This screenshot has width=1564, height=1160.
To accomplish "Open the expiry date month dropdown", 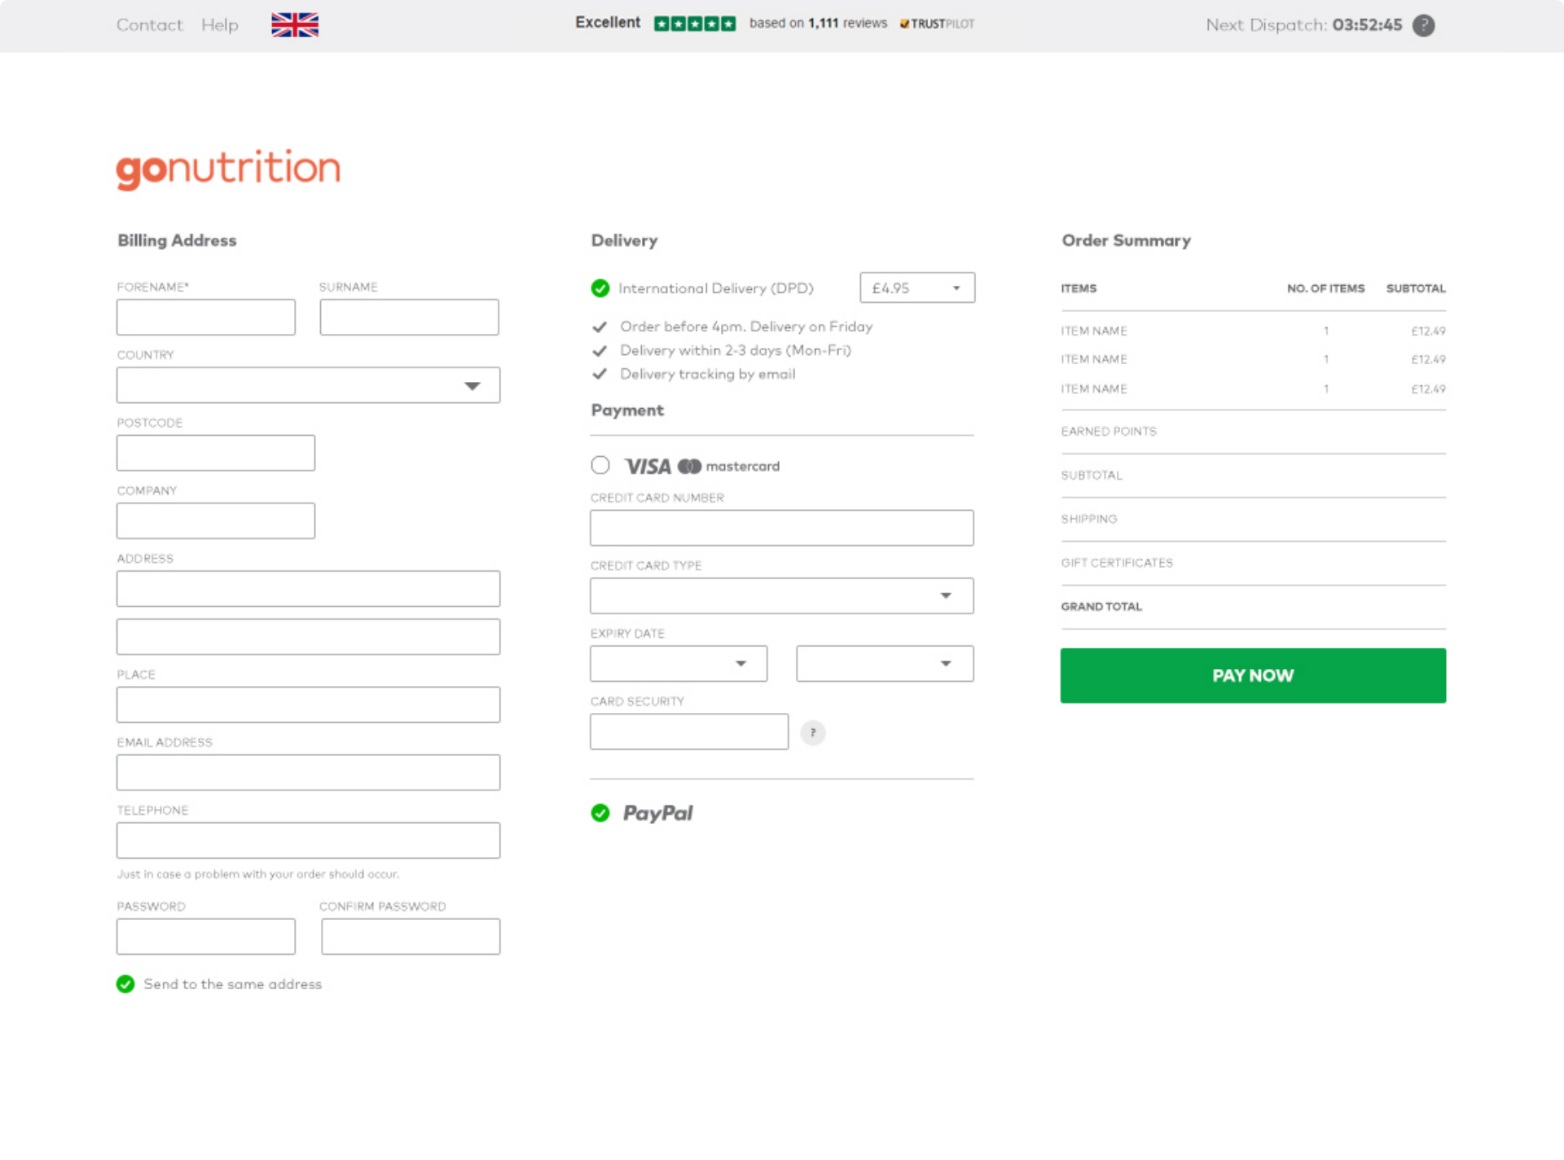I will (679, 664).
